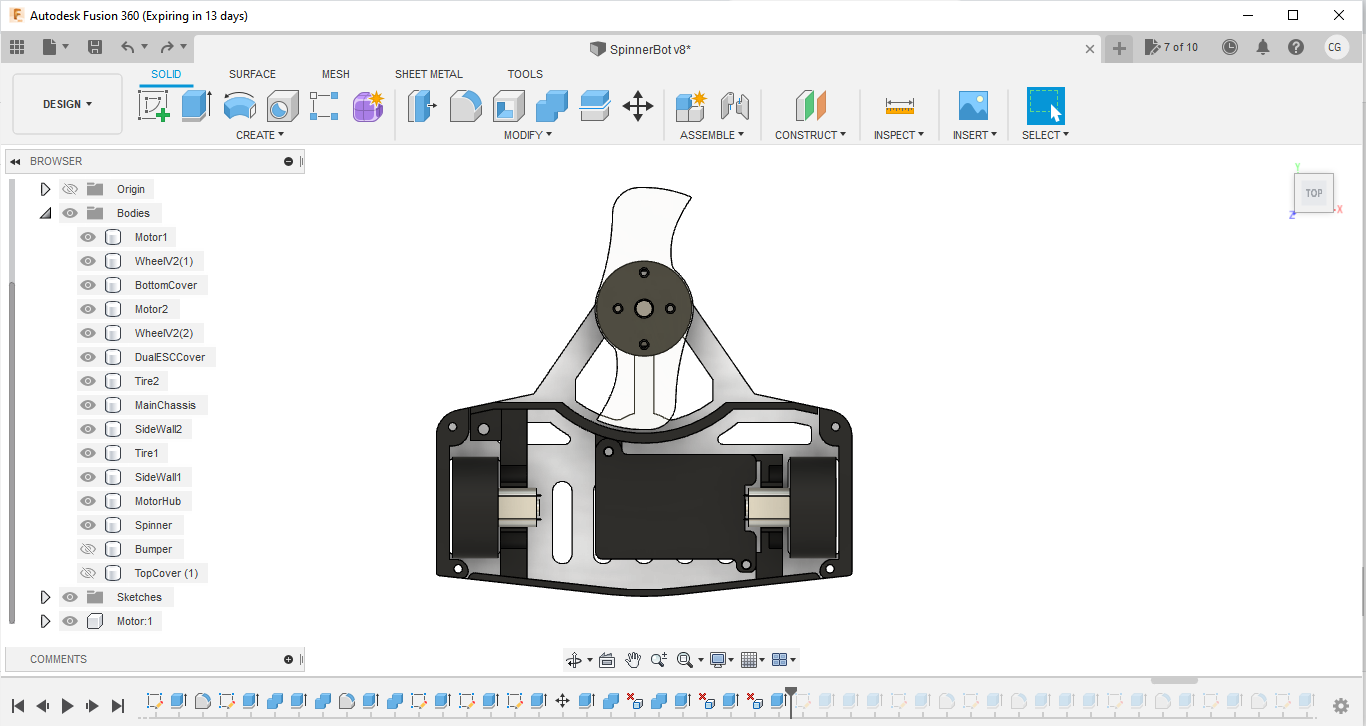
Task: Click the TOP face of view cube
Action: coord(1313,193)
